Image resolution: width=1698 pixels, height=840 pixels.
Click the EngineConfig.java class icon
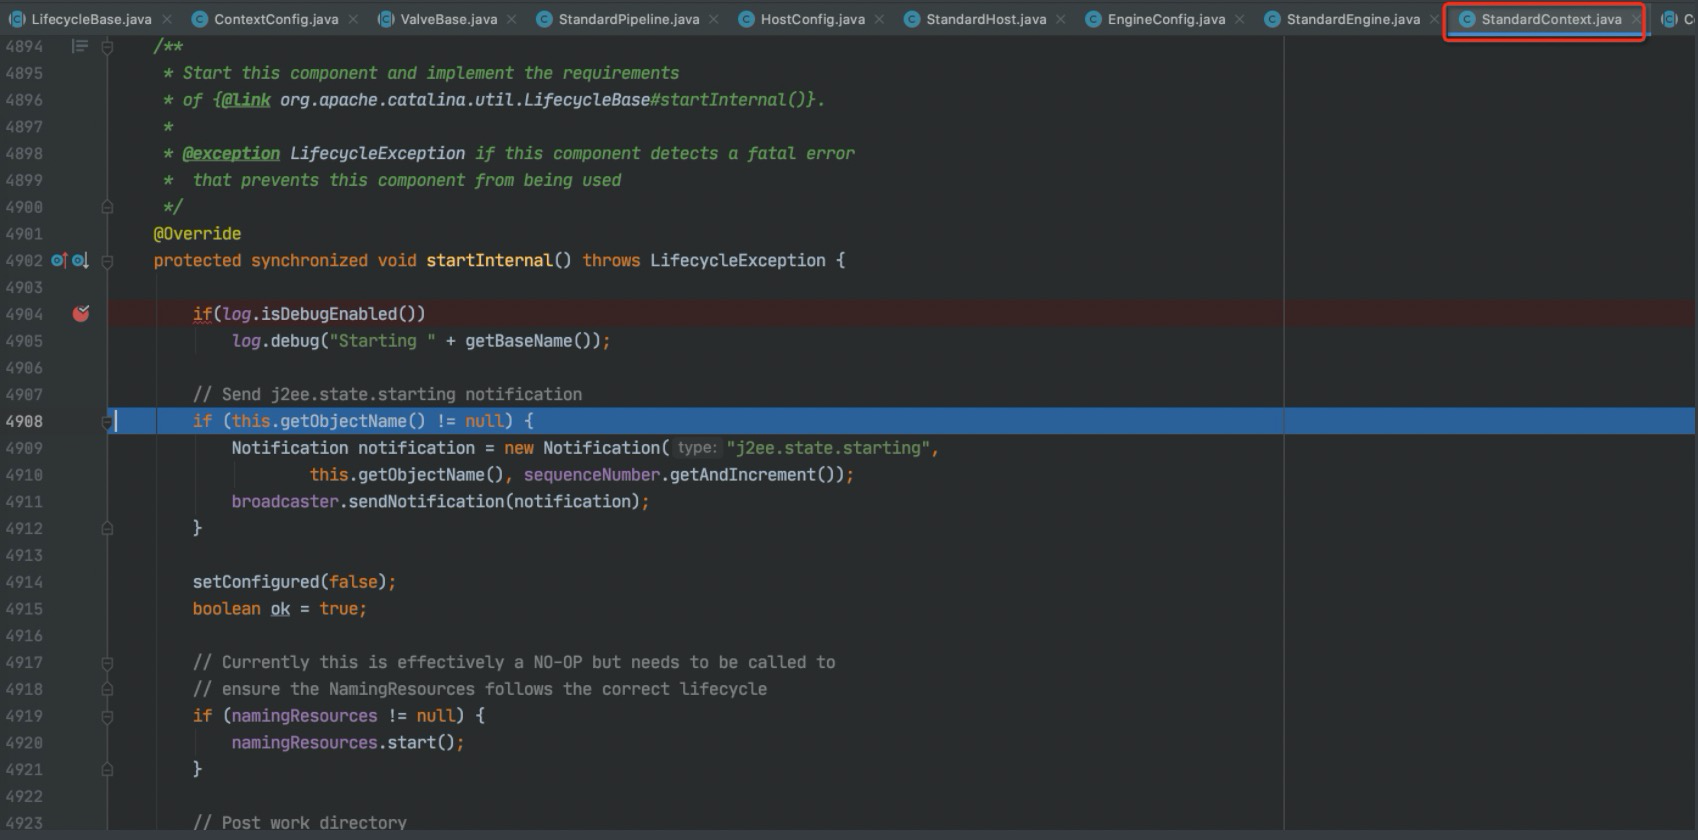click(x=1093, y=19)
